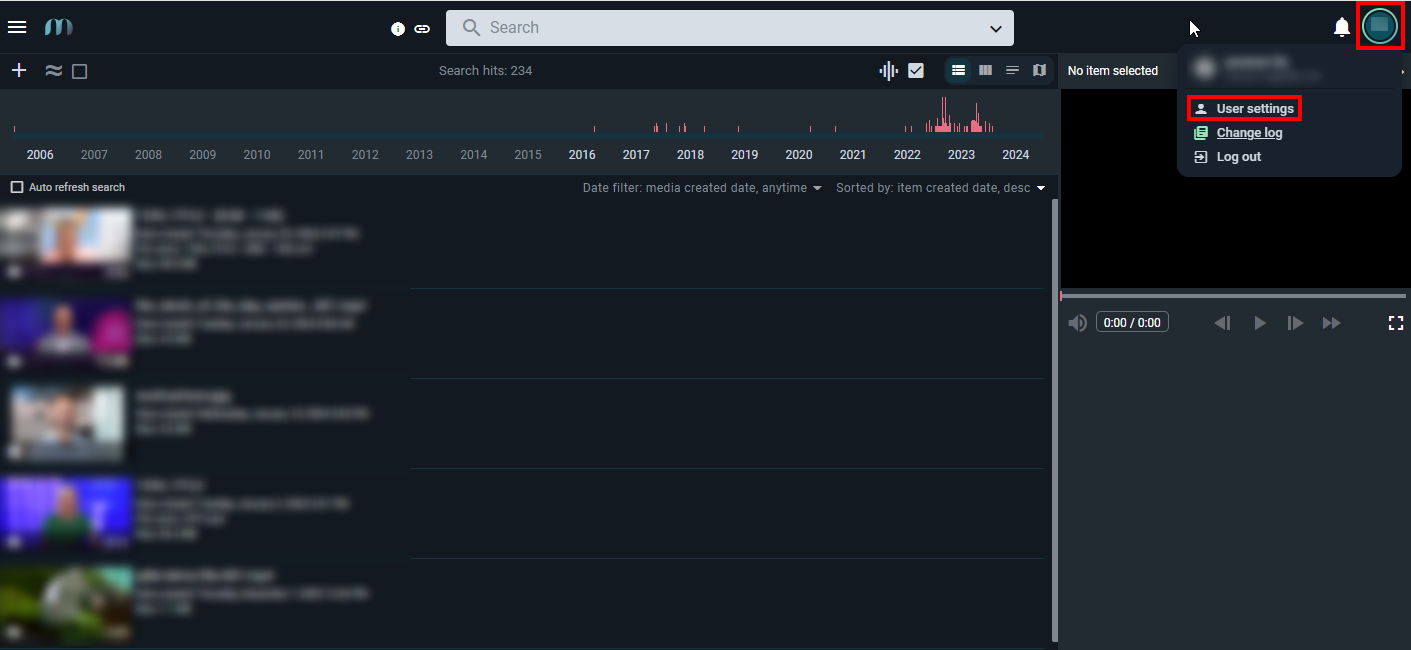
Task: Click the notifications bell icon
Action: click(1342, 27)
